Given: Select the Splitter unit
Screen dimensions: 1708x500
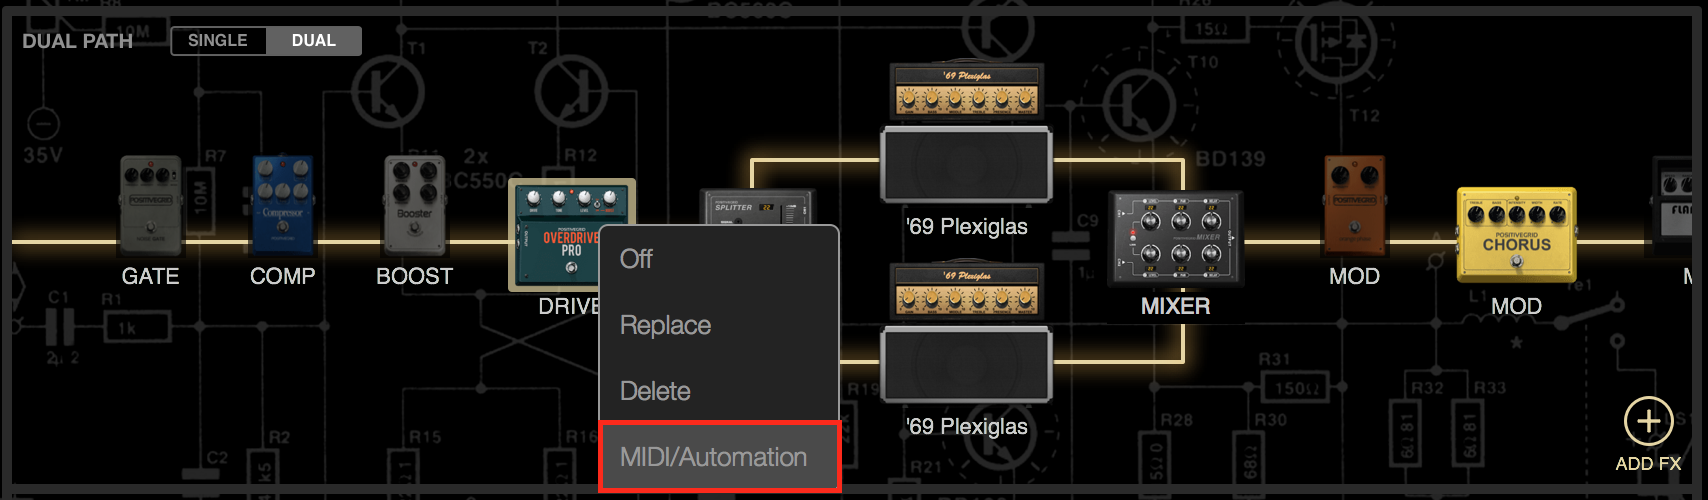Looking at the screenshot, I should (x=758, y=208).
